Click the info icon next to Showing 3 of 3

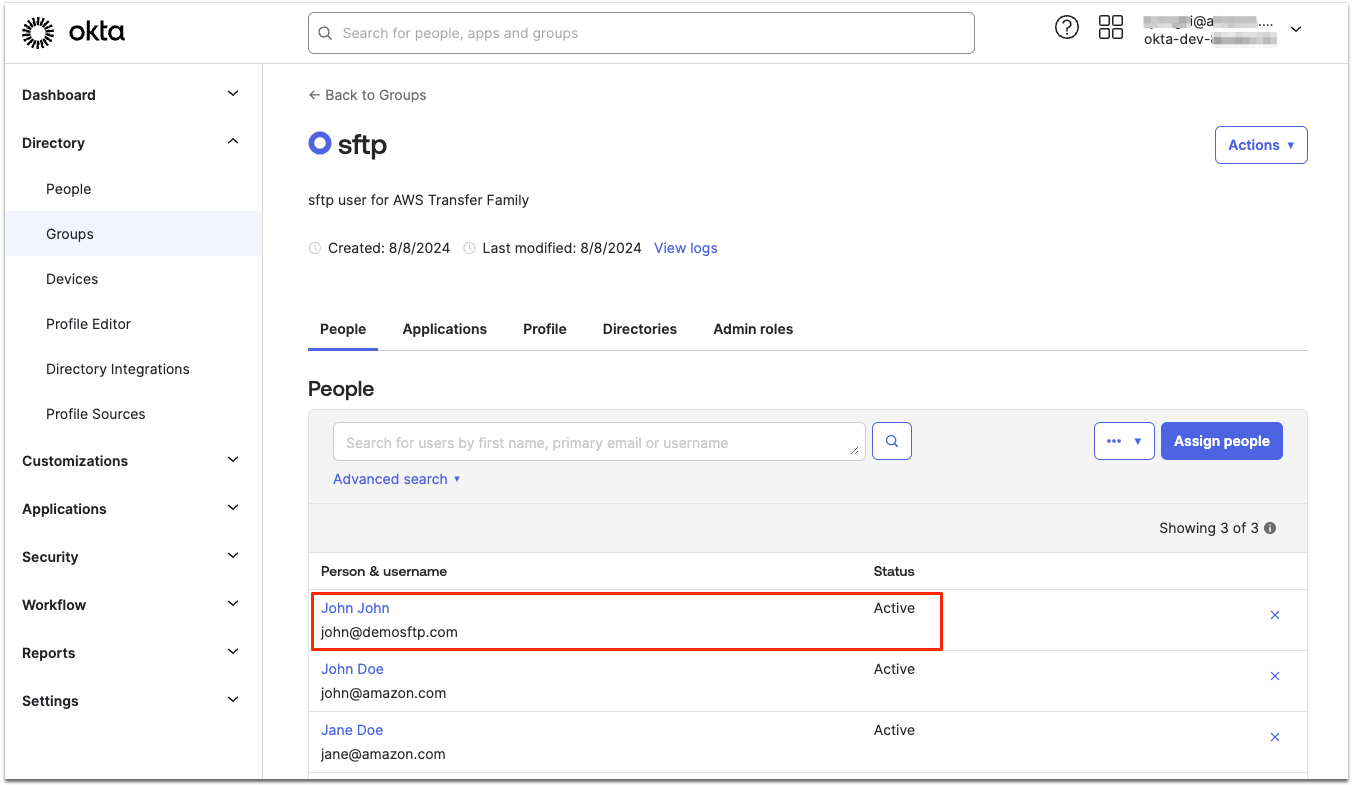[x=1269, y=527]
